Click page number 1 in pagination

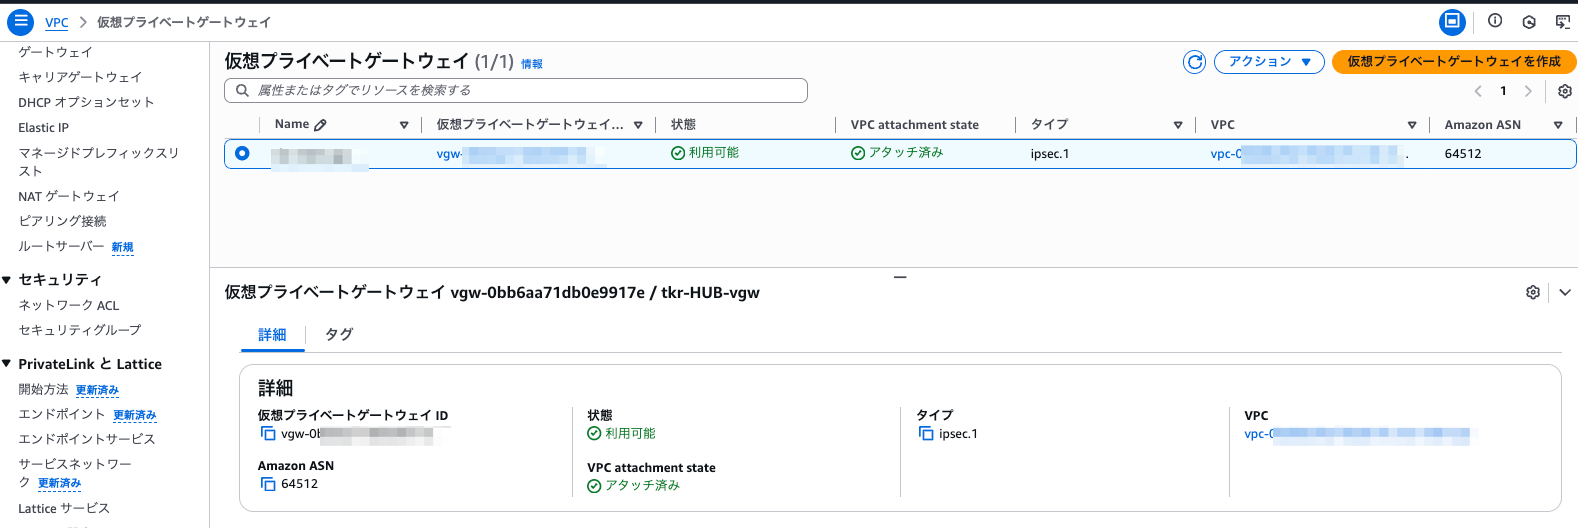1503,91
